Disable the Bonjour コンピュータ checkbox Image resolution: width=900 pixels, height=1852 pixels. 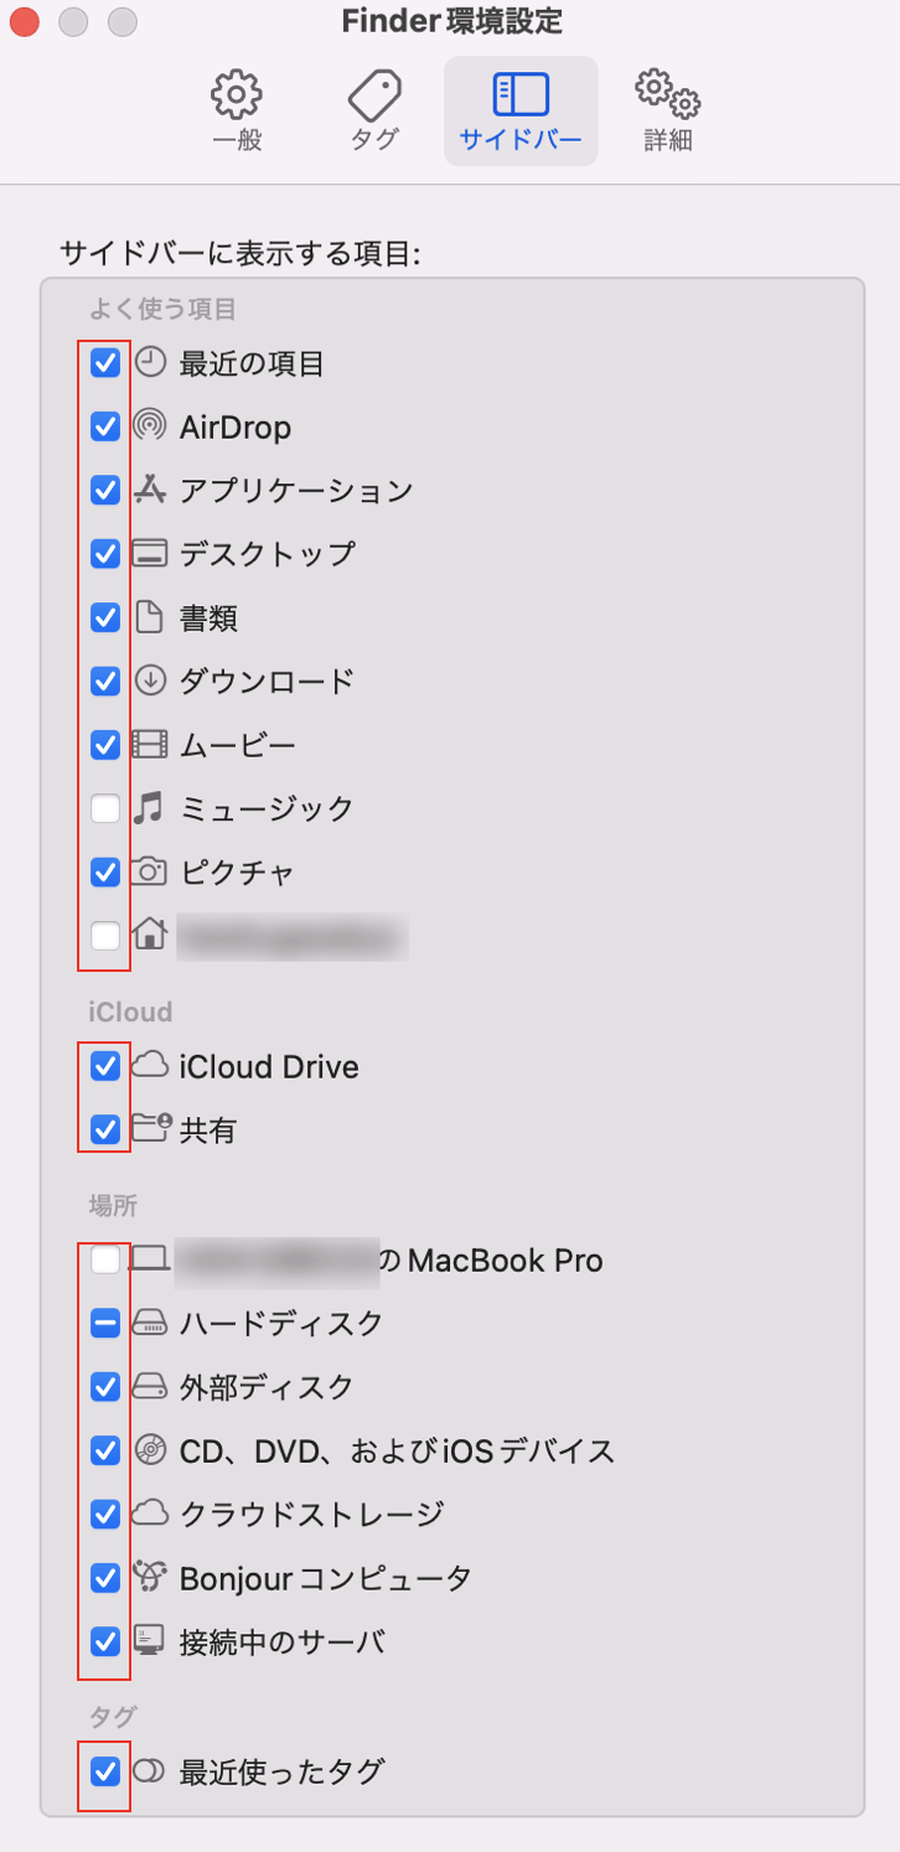(105, 1578)
